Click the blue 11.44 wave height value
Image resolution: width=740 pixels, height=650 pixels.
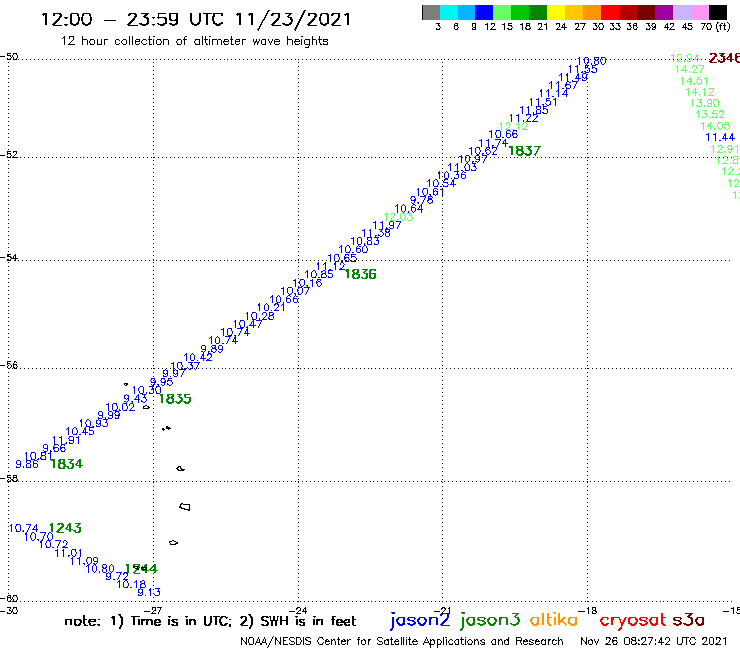[720, 137]
